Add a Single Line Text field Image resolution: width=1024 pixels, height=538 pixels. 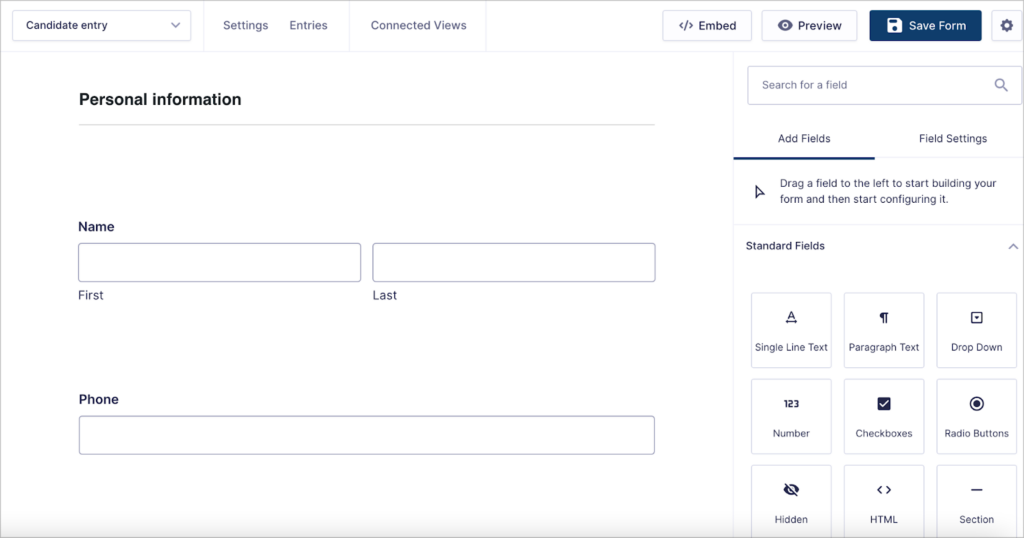(791, 331)
